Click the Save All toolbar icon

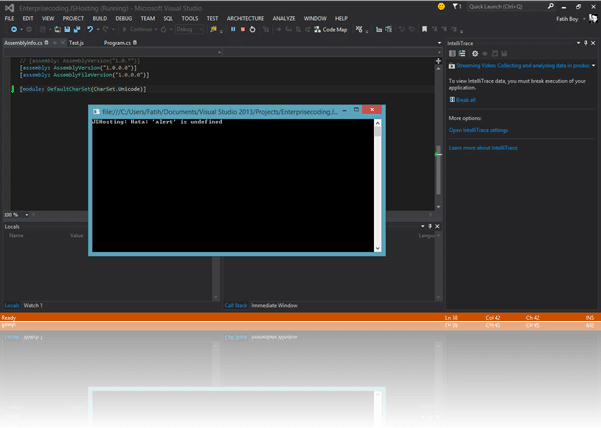click(x=77, y=30)
